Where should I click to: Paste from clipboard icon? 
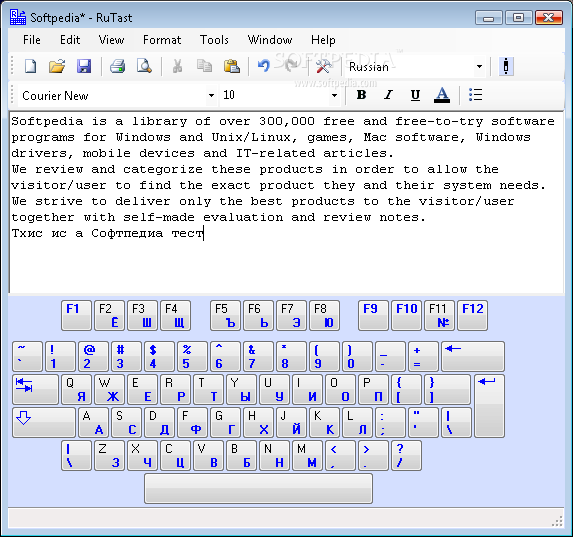pyautogui.click(x=232, y=67)
